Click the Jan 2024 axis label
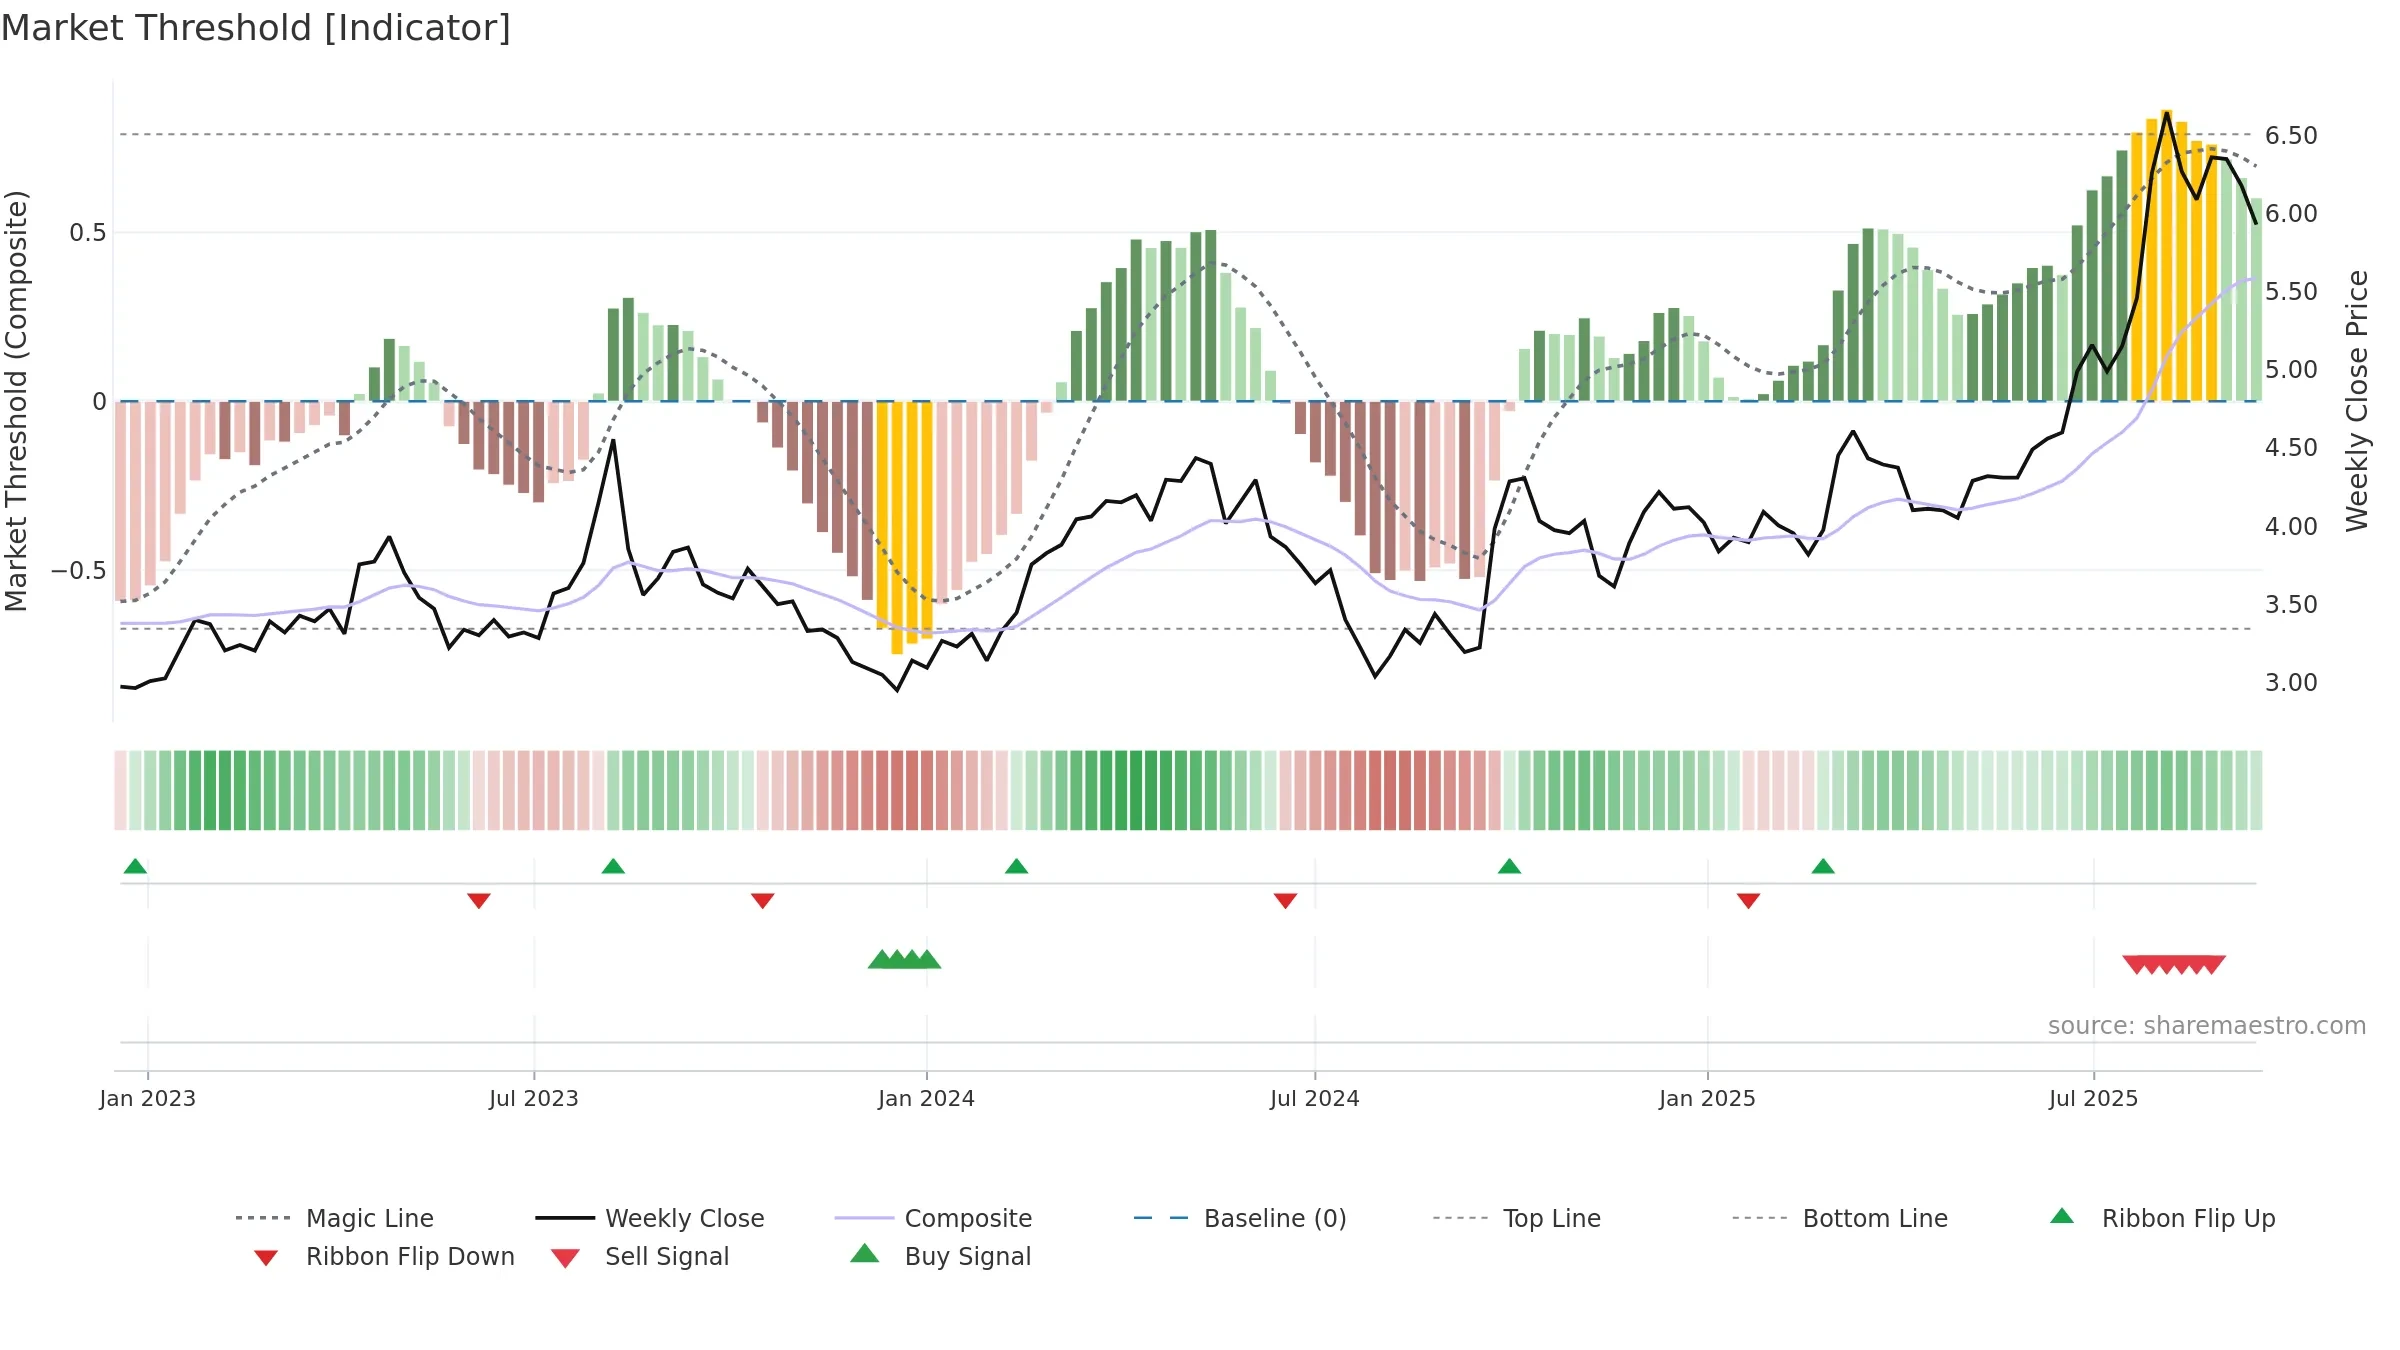 [926, 1098]
